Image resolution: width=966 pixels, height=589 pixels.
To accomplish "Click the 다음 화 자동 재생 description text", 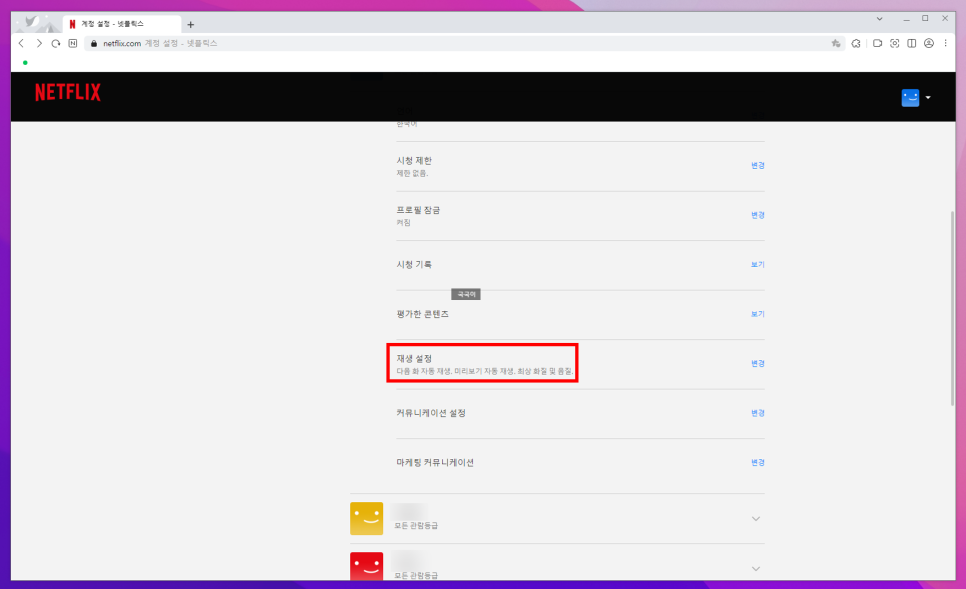I will [485, 372].
